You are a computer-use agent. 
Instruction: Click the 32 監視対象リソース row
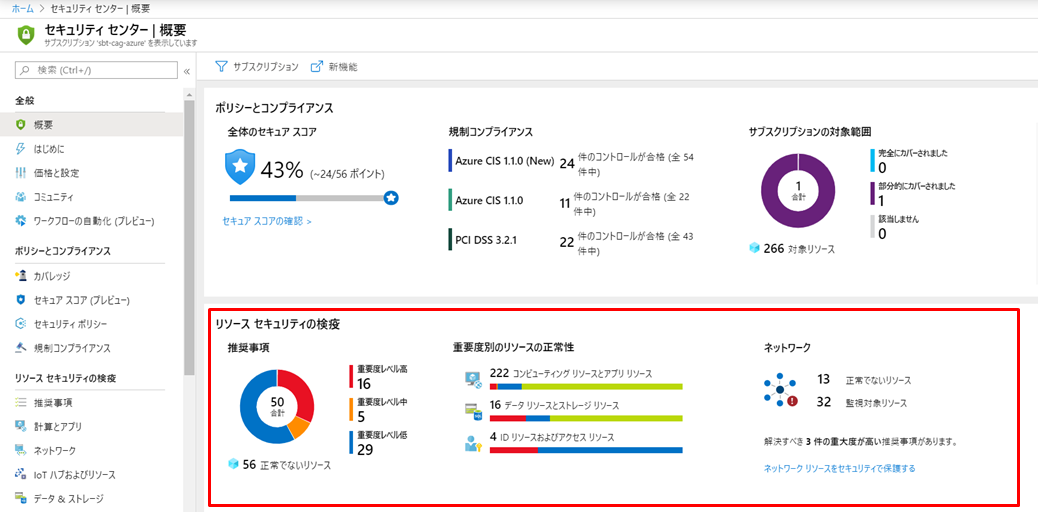(x=862, y=402)
